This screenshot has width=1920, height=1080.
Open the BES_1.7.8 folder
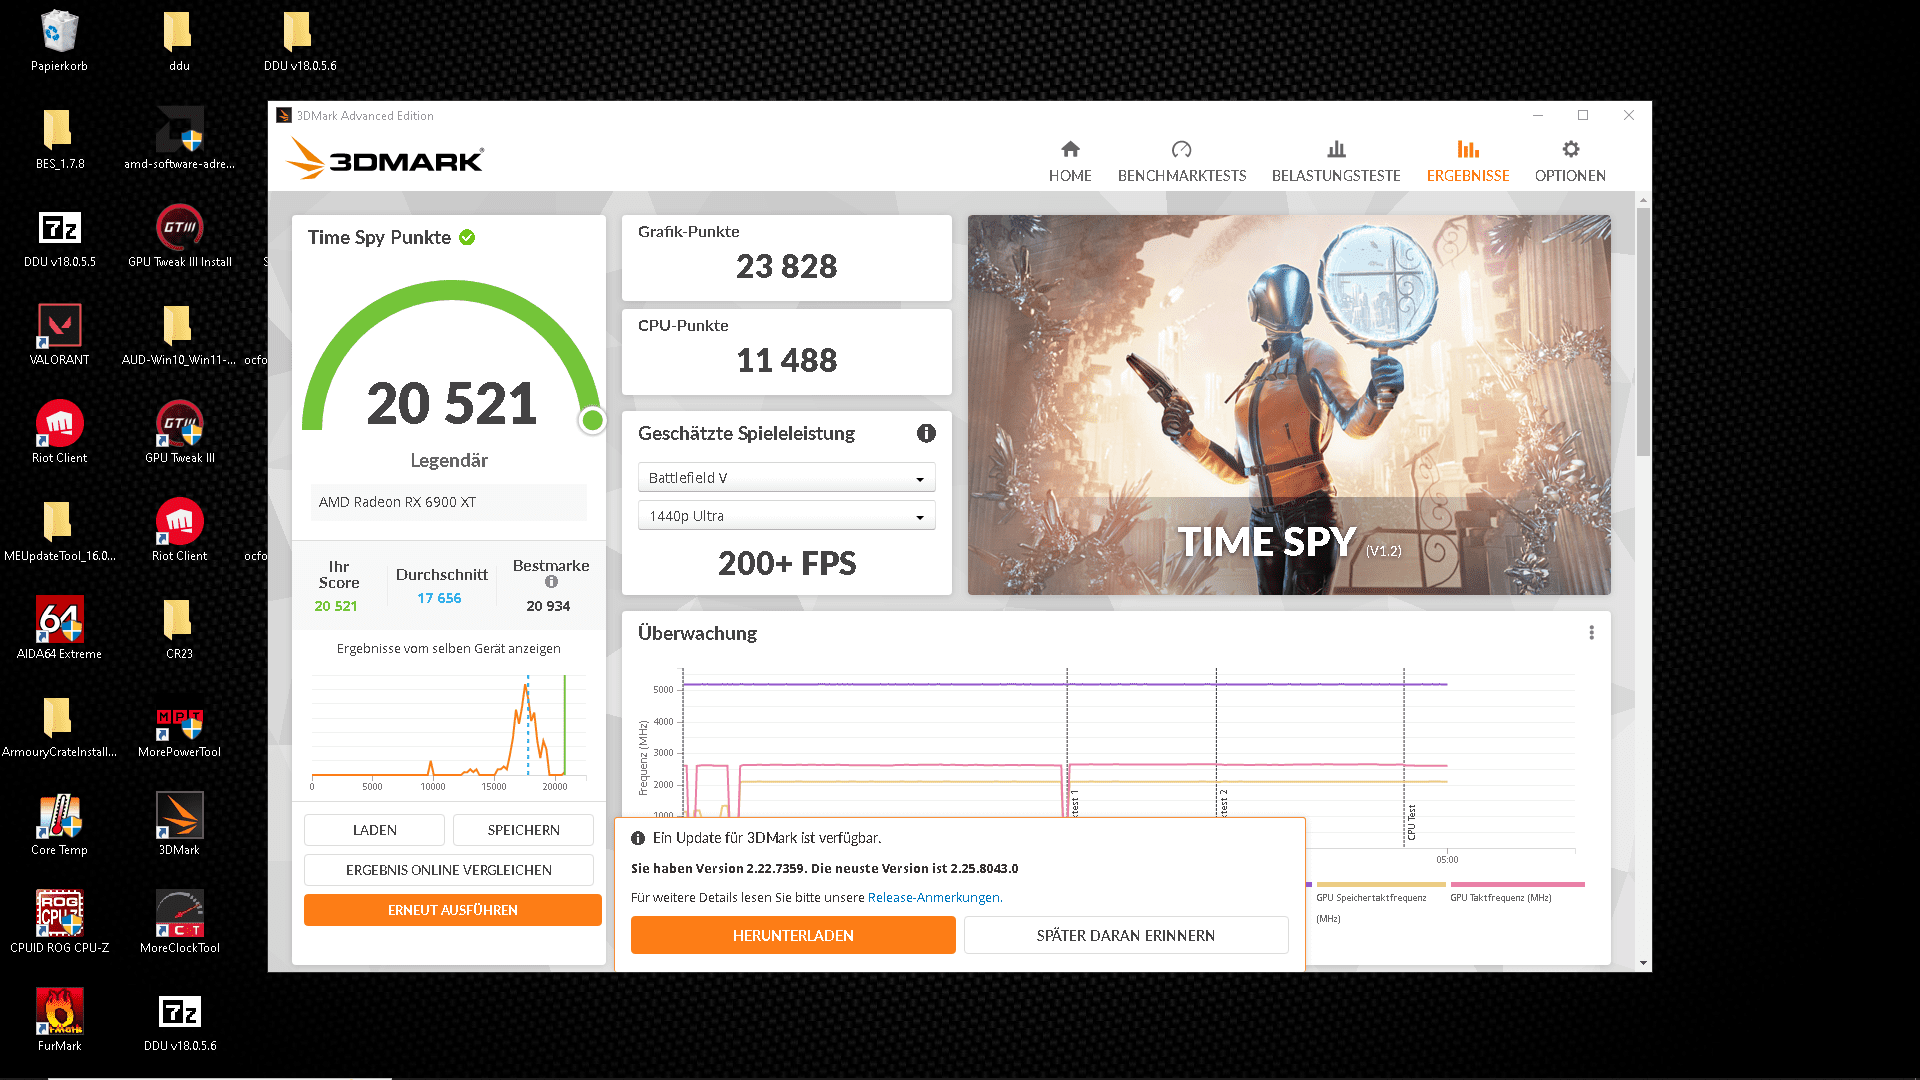coord(59,138)
